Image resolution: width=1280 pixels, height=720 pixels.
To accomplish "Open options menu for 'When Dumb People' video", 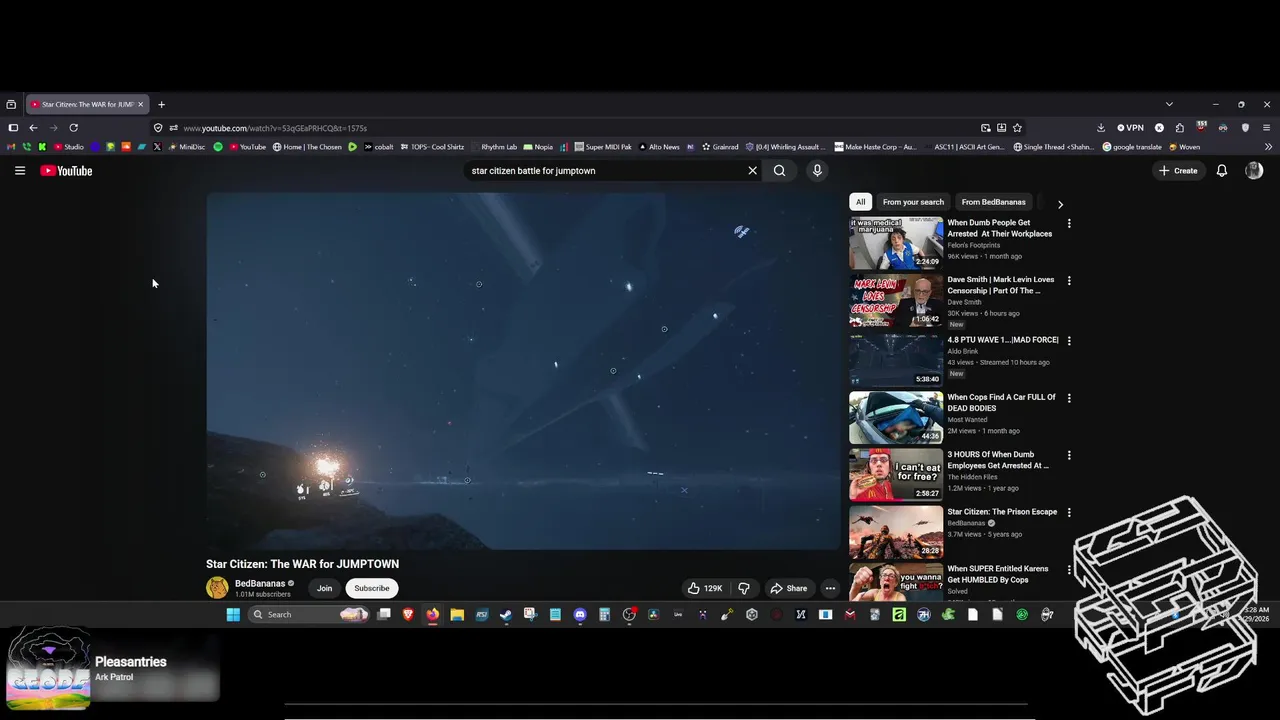I will click(x=1069, y=224).
